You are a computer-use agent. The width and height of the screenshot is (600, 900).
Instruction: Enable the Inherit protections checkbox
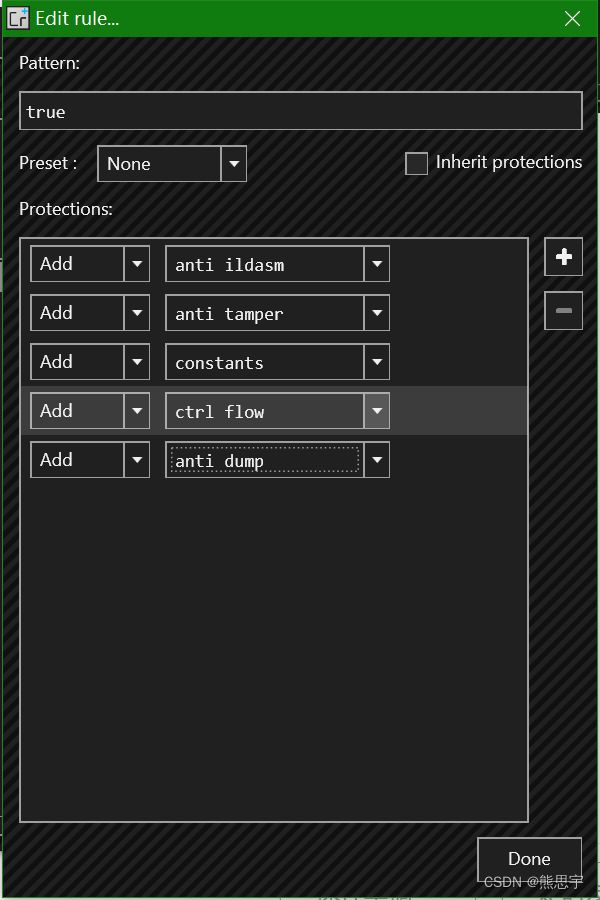(x=416, y=163)
